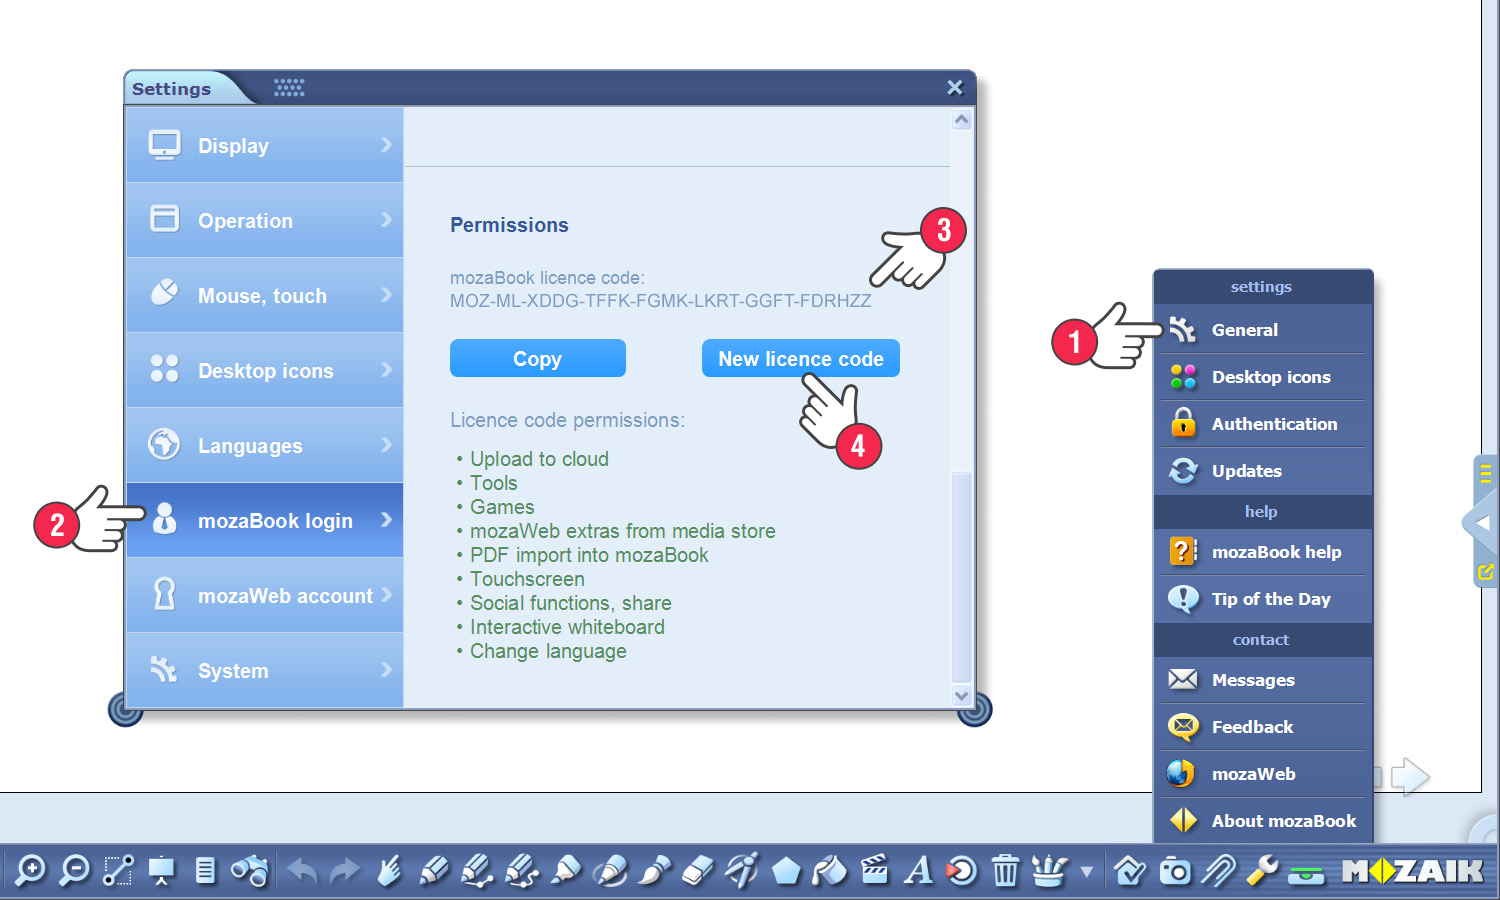Image resolution: width=1500 pixels, height=900 pixels.
Task: Expand the Display settings category
Action: pyautogui.click(x=265, y=146)
